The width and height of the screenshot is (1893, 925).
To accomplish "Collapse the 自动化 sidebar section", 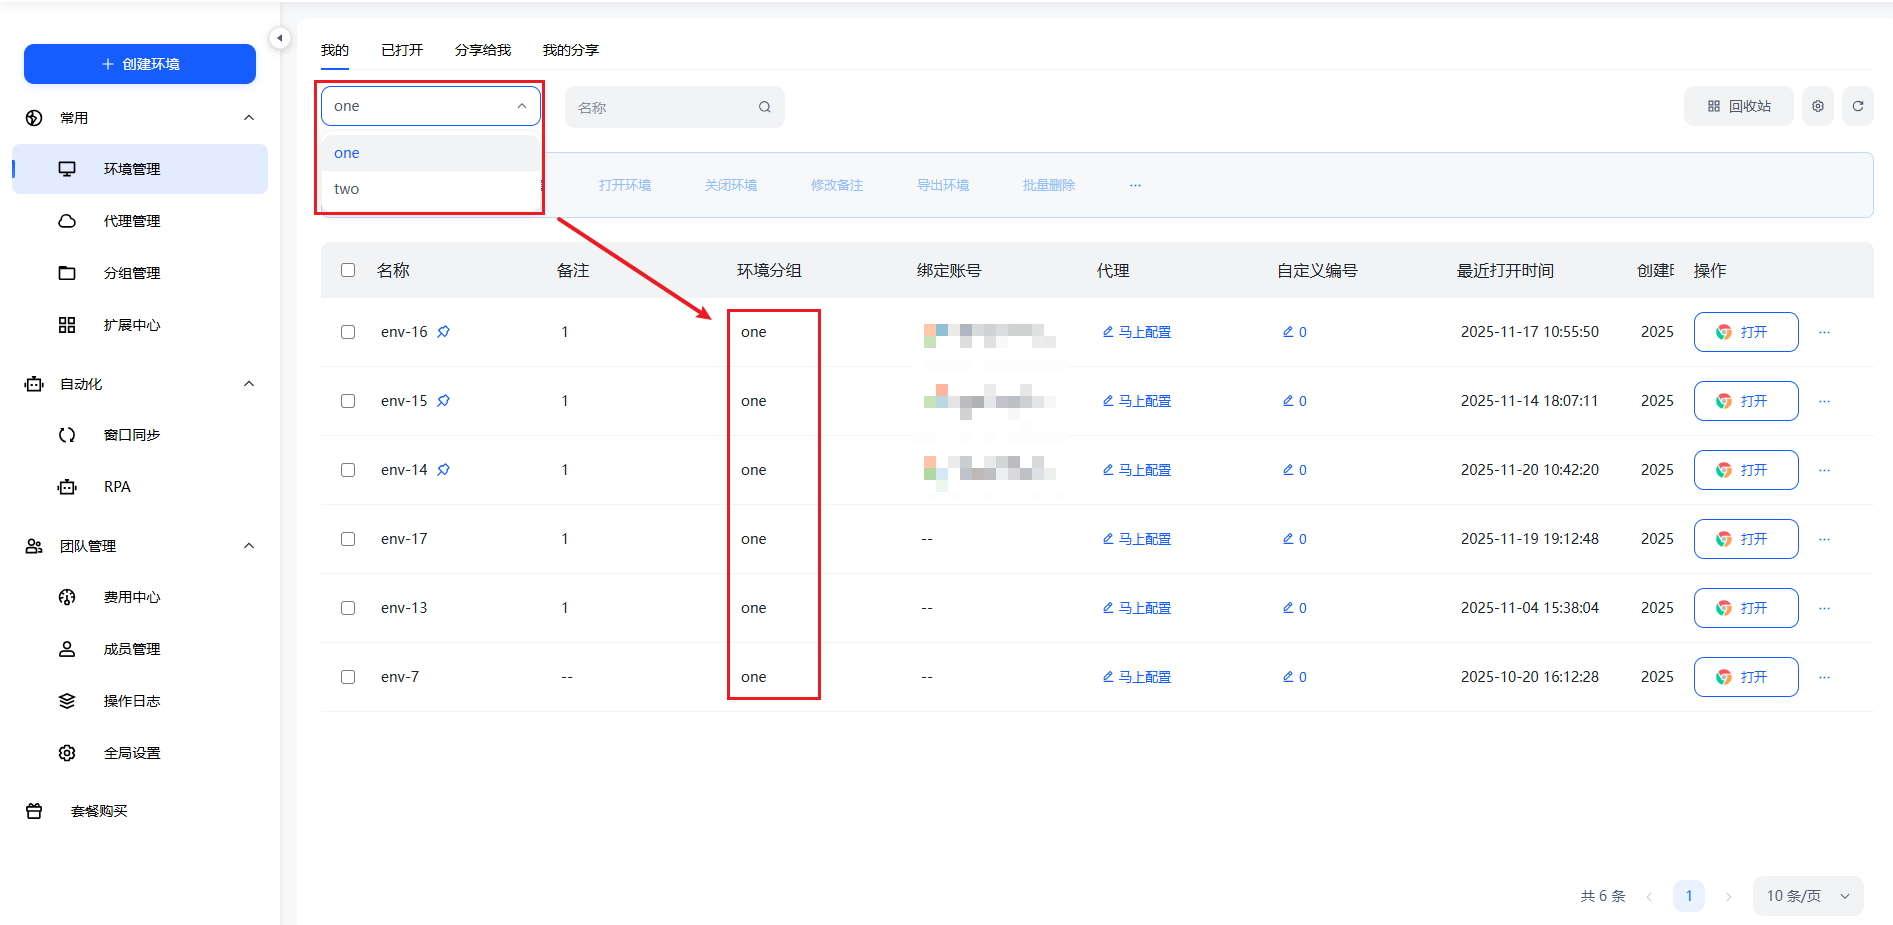I will [x=249, y=384].
